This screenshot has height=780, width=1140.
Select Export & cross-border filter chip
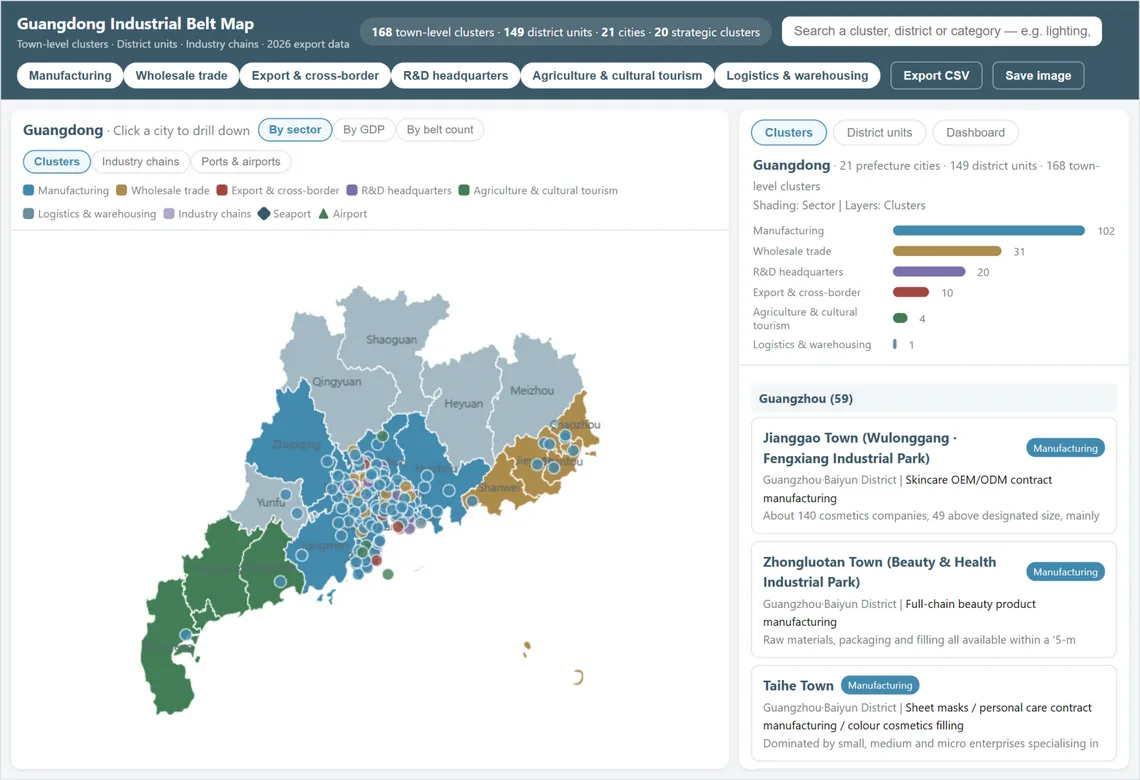(x=315, y=76)
